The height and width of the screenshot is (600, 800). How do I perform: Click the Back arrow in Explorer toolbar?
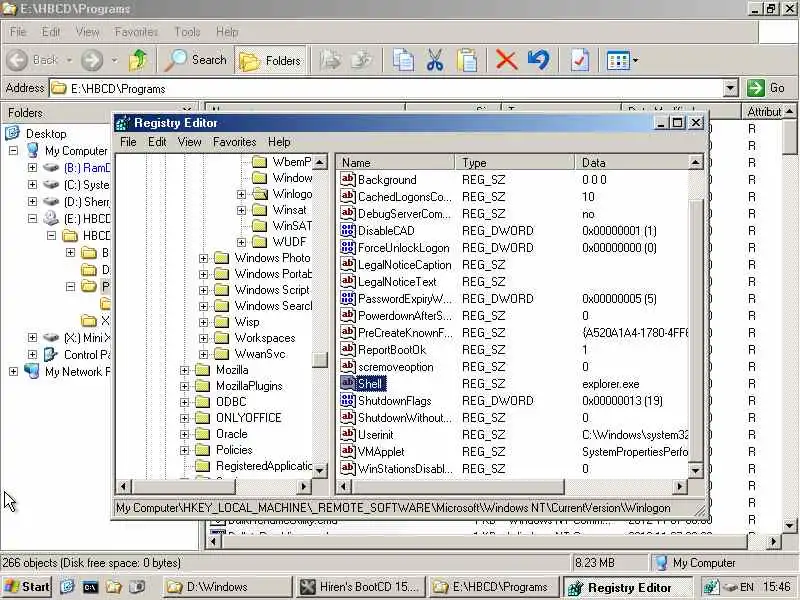[17, 60]
